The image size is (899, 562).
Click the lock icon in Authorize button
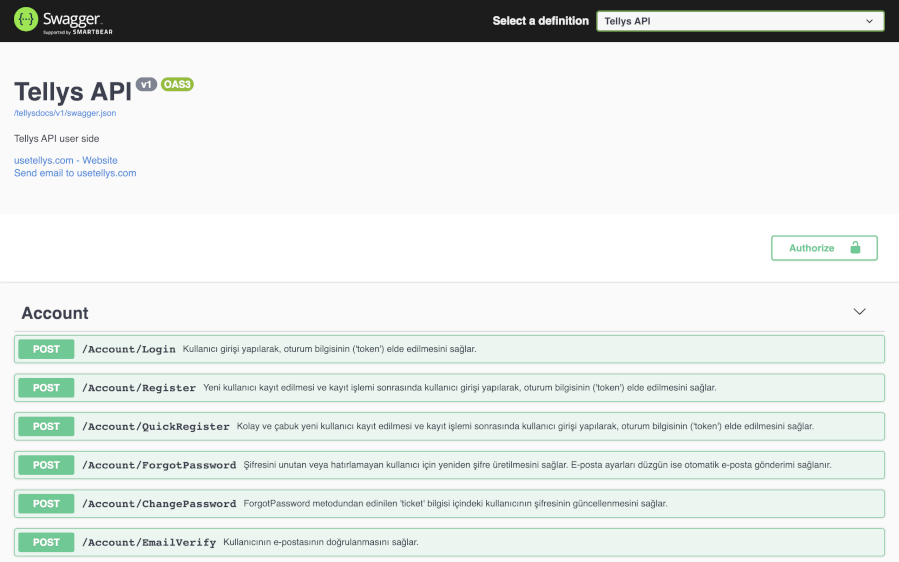coord(855,248)
